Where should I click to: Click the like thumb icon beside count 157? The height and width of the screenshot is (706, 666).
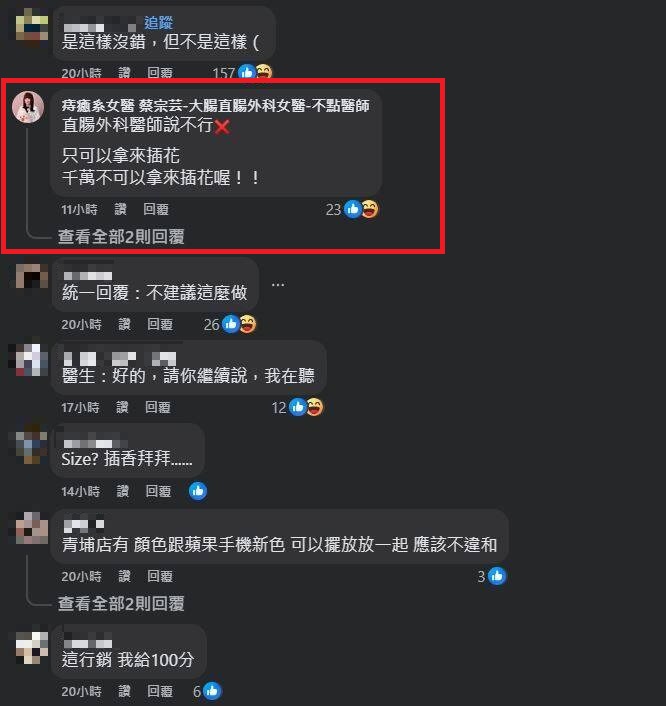[x=247, y=72]
